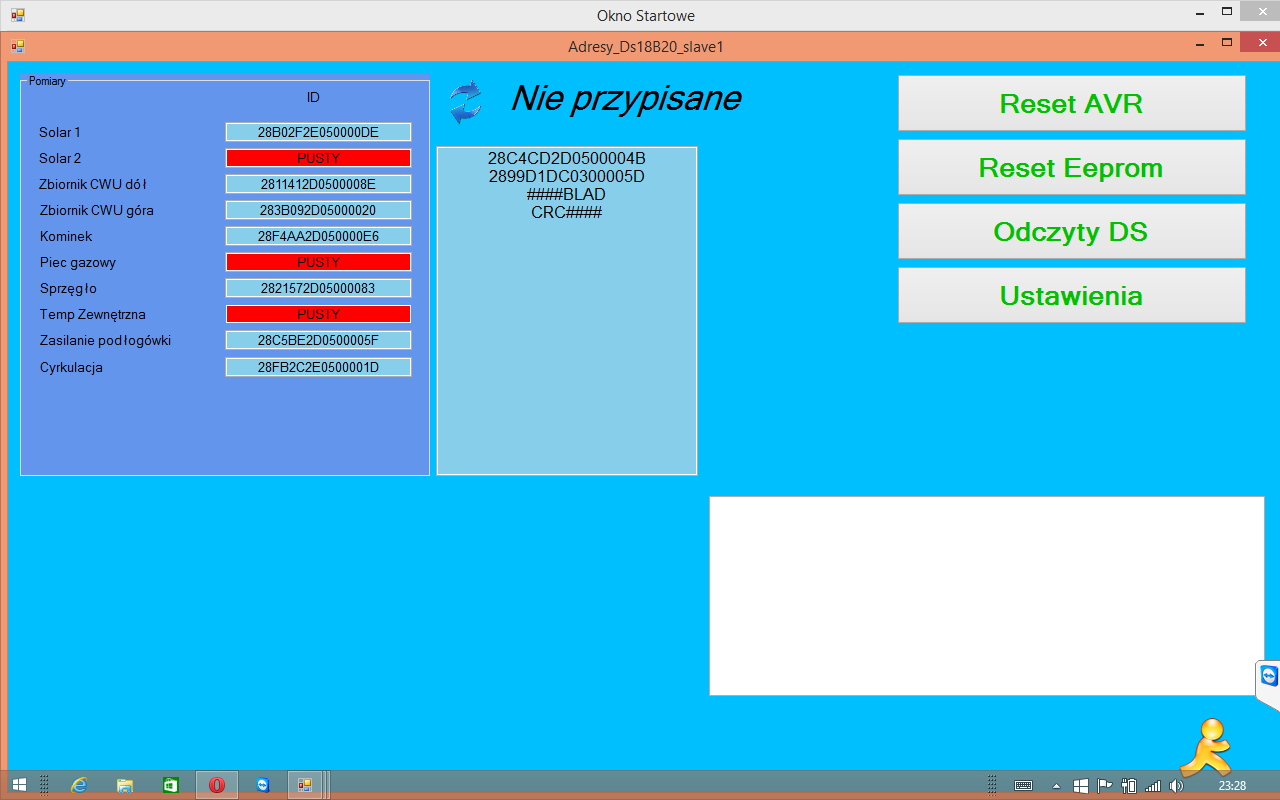Select the red PUSTY field for Temp Zewnętrzna
Viewport: 1280px width, 800px height.
[x=318, y=314]
